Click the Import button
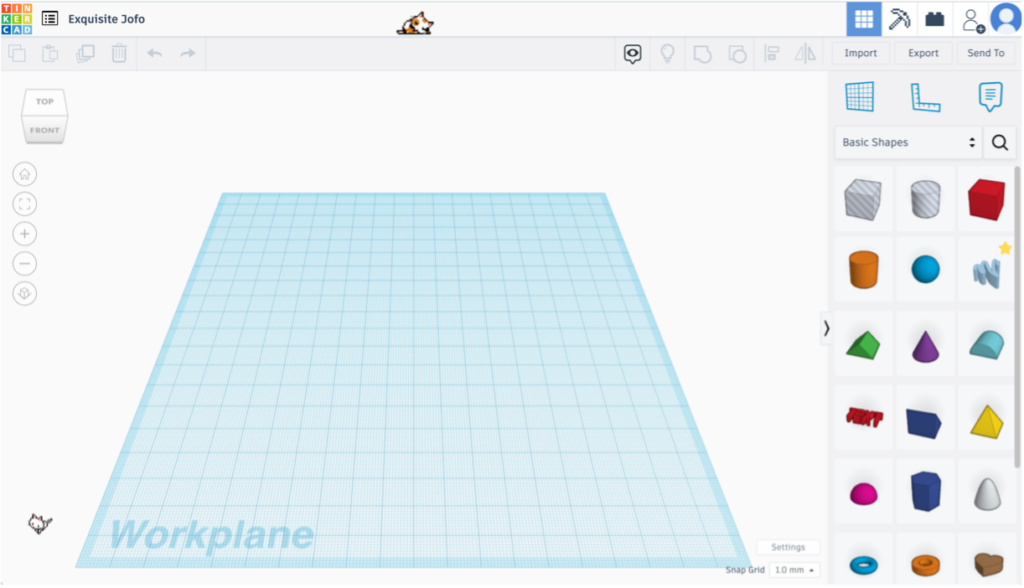This screenshot has height=588, width=1024. point(860,53)
